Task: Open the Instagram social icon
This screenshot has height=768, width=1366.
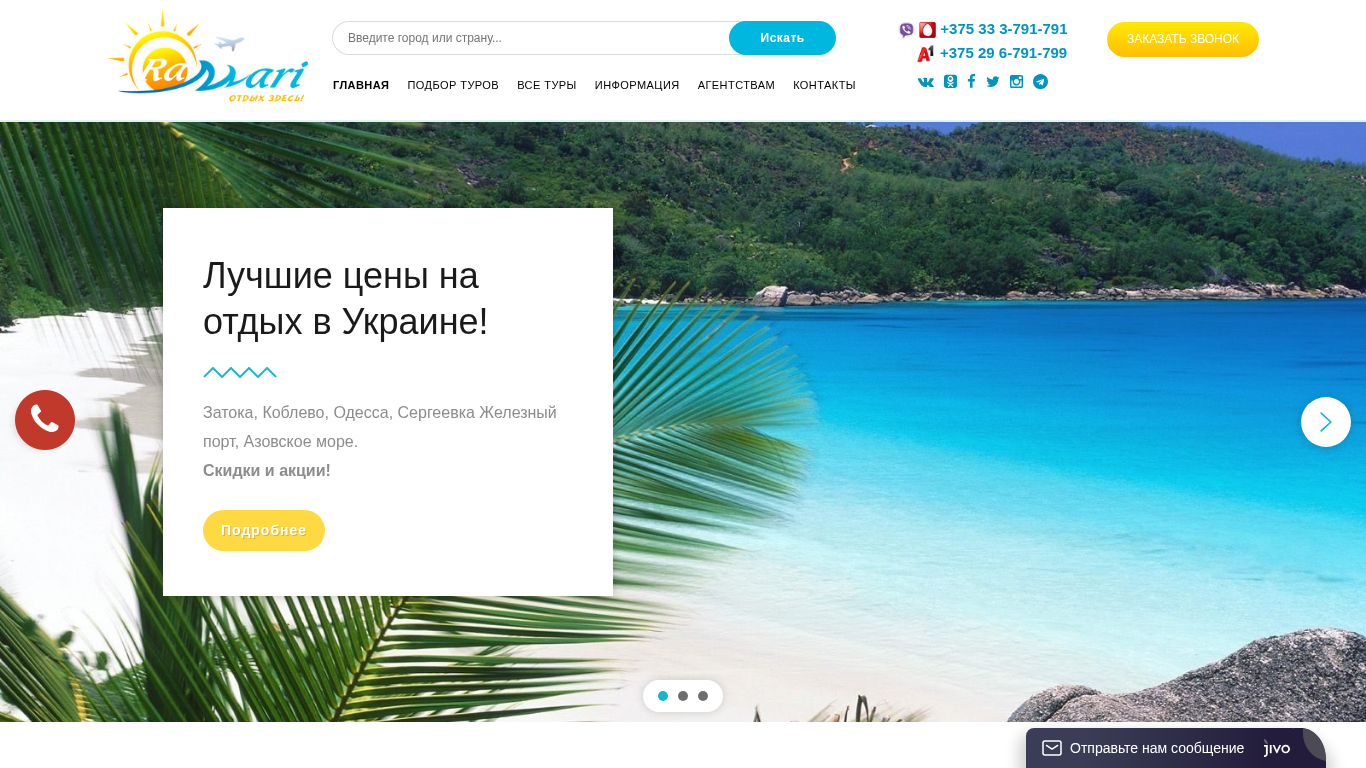Action: [1016, 82]
